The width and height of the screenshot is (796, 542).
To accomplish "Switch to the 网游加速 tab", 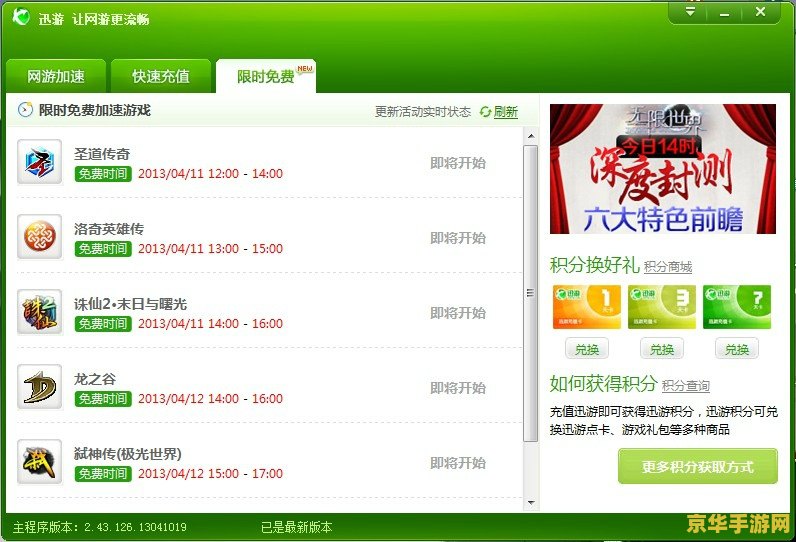I will click(56, 76).
